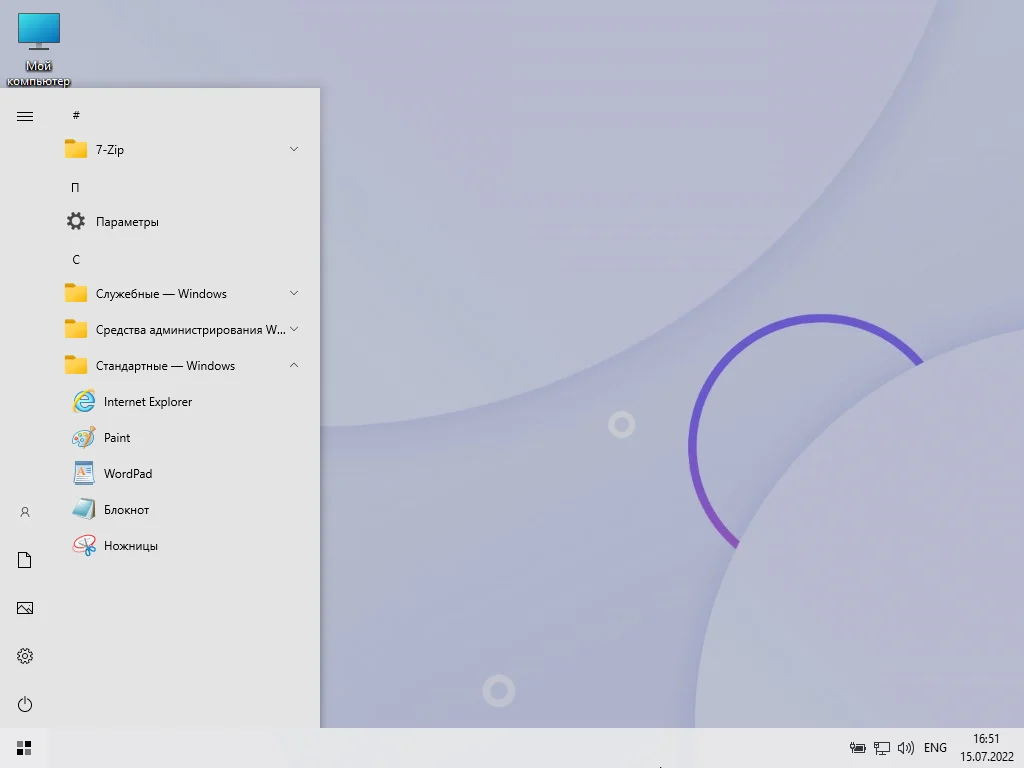
Task: Collapse Стандартные — Windows chevron
Action: pos(294,365)
